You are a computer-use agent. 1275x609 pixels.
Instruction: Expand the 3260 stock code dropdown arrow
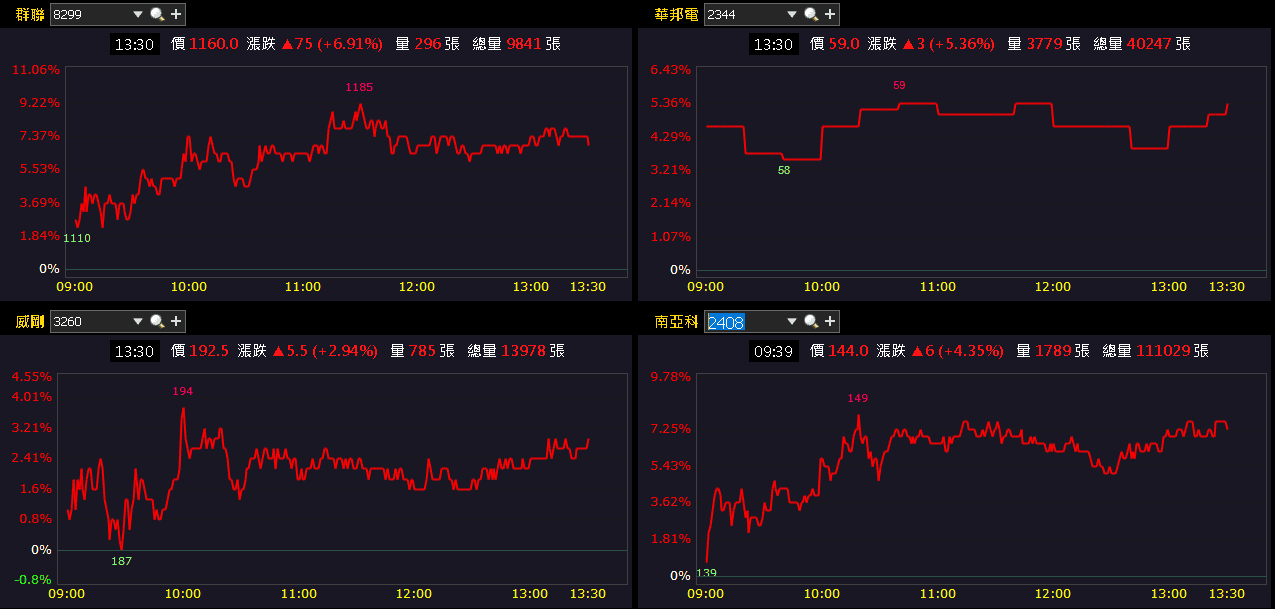click(137, 322)
